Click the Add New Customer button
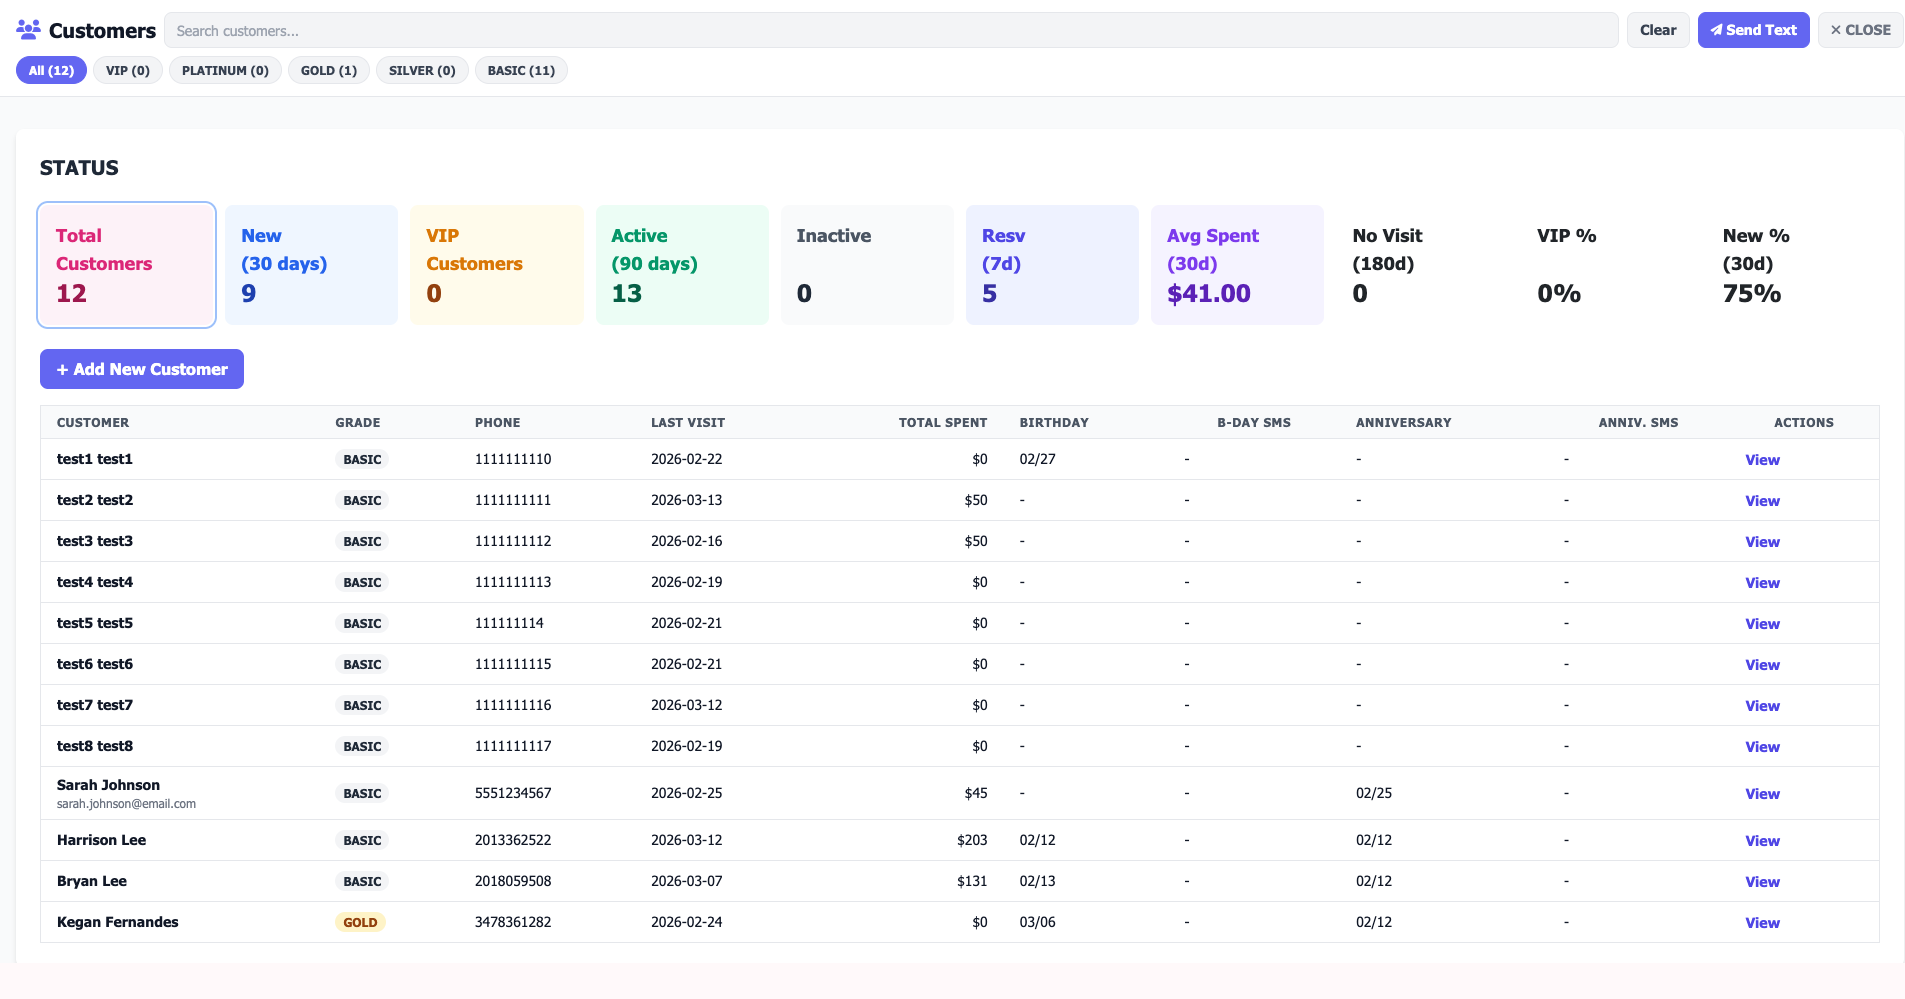Screen dimensions: 1905x999 click(141, 369)
